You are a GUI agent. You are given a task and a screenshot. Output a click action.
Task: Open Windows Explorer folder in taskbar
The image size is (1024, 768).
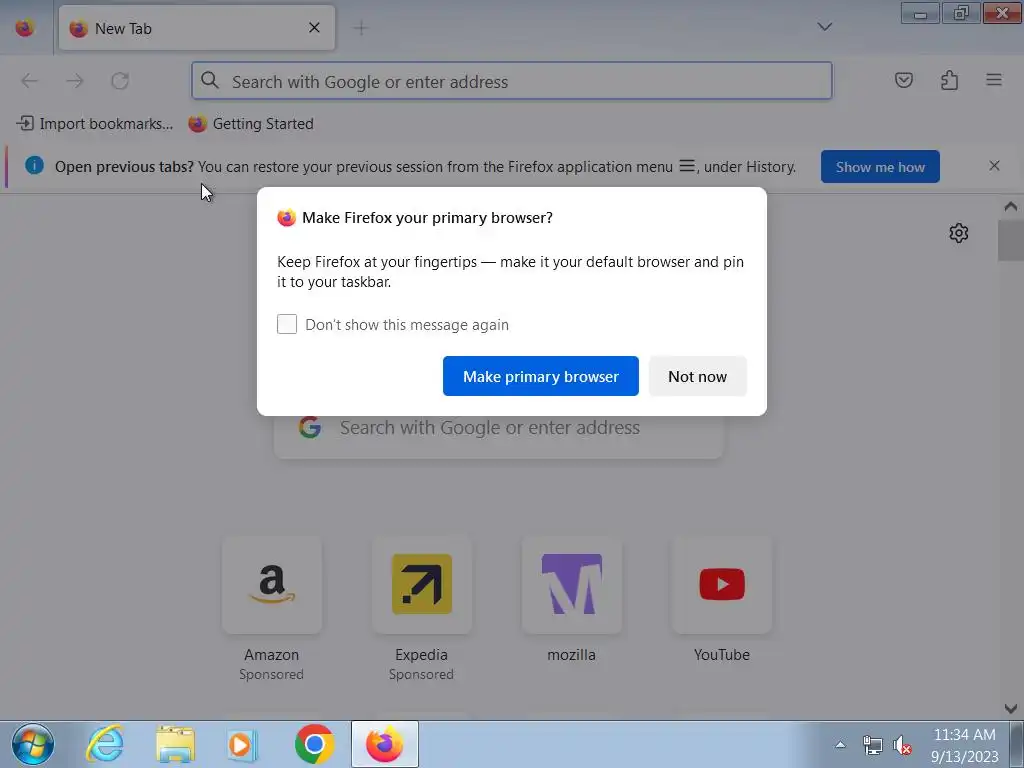[175, 744]
